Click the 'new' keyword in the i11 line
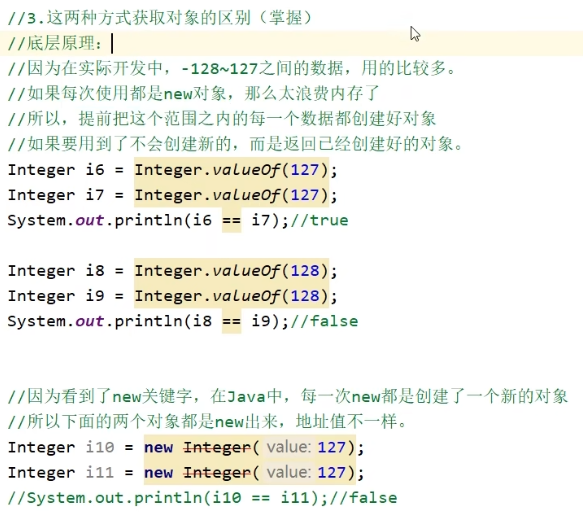Image resolution: width=583 pixels, height=512 pixels. click(x=158, y=473)
